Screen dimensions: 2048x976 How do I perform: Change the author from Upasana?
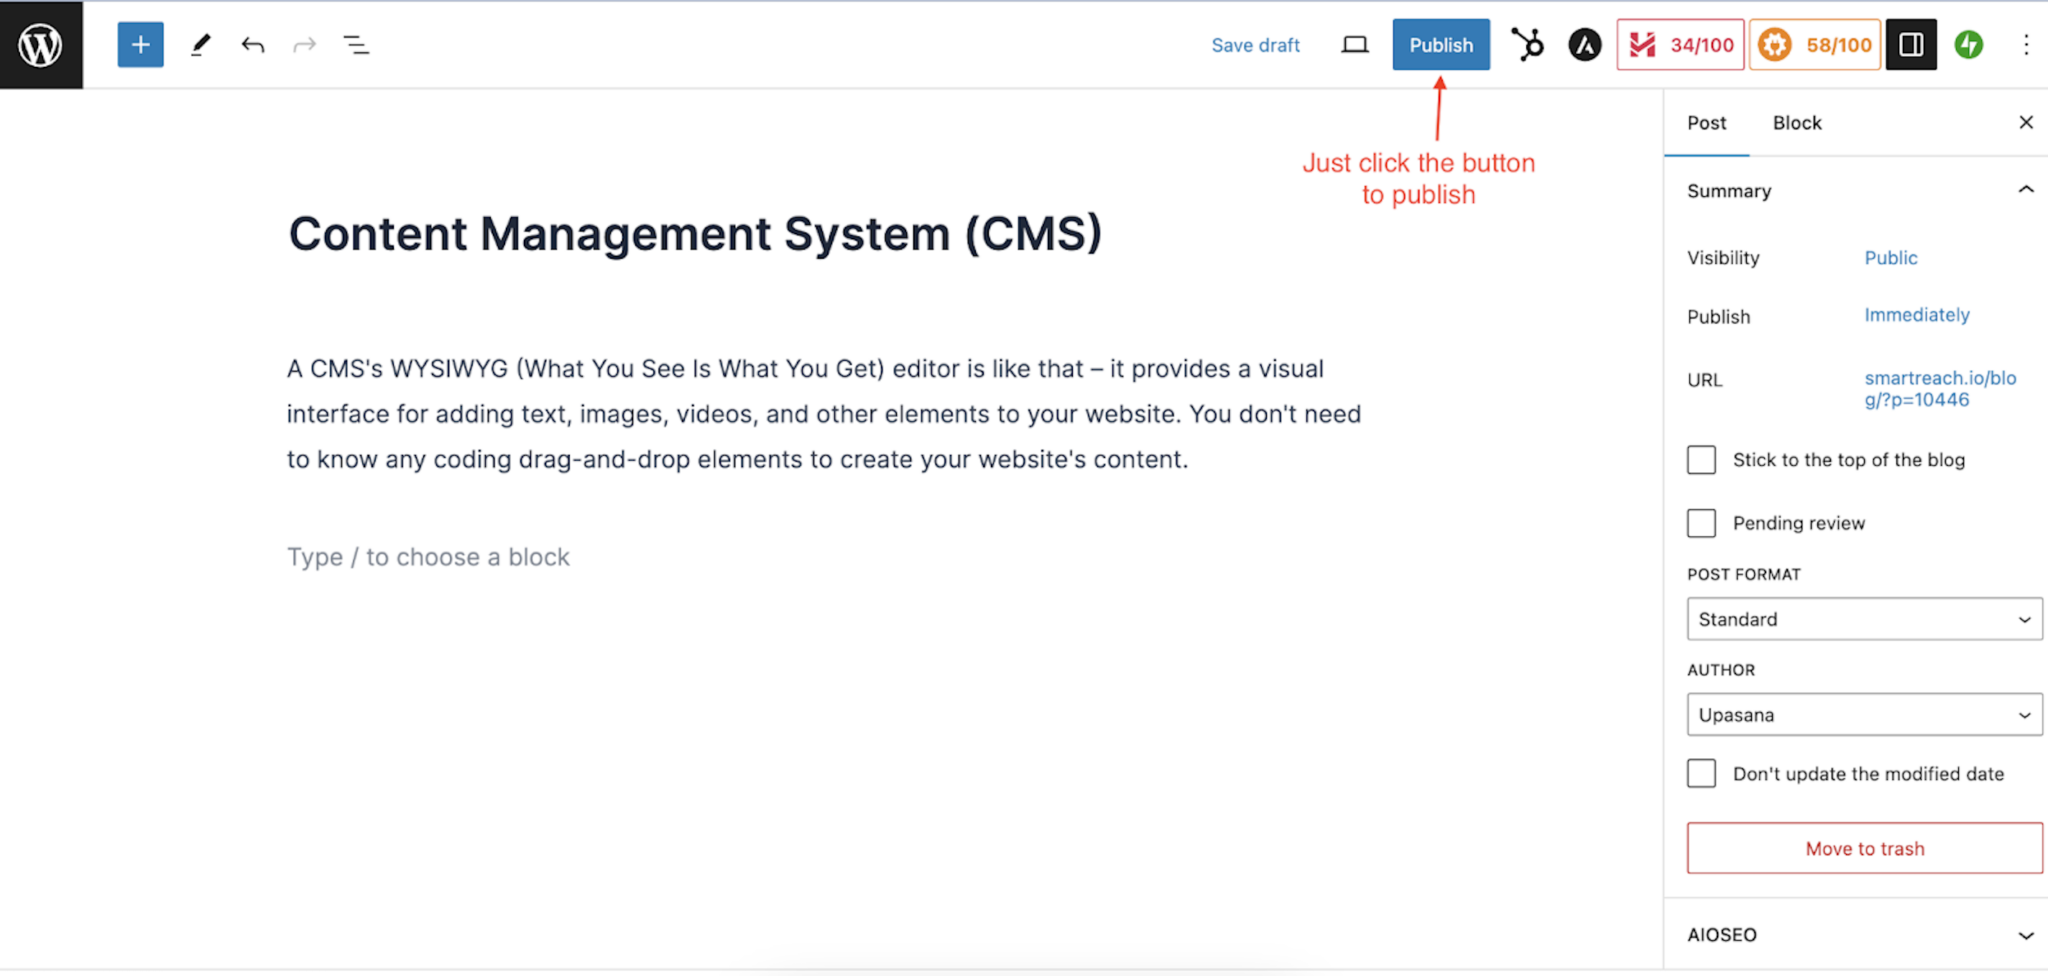(x=1862, y=714)
